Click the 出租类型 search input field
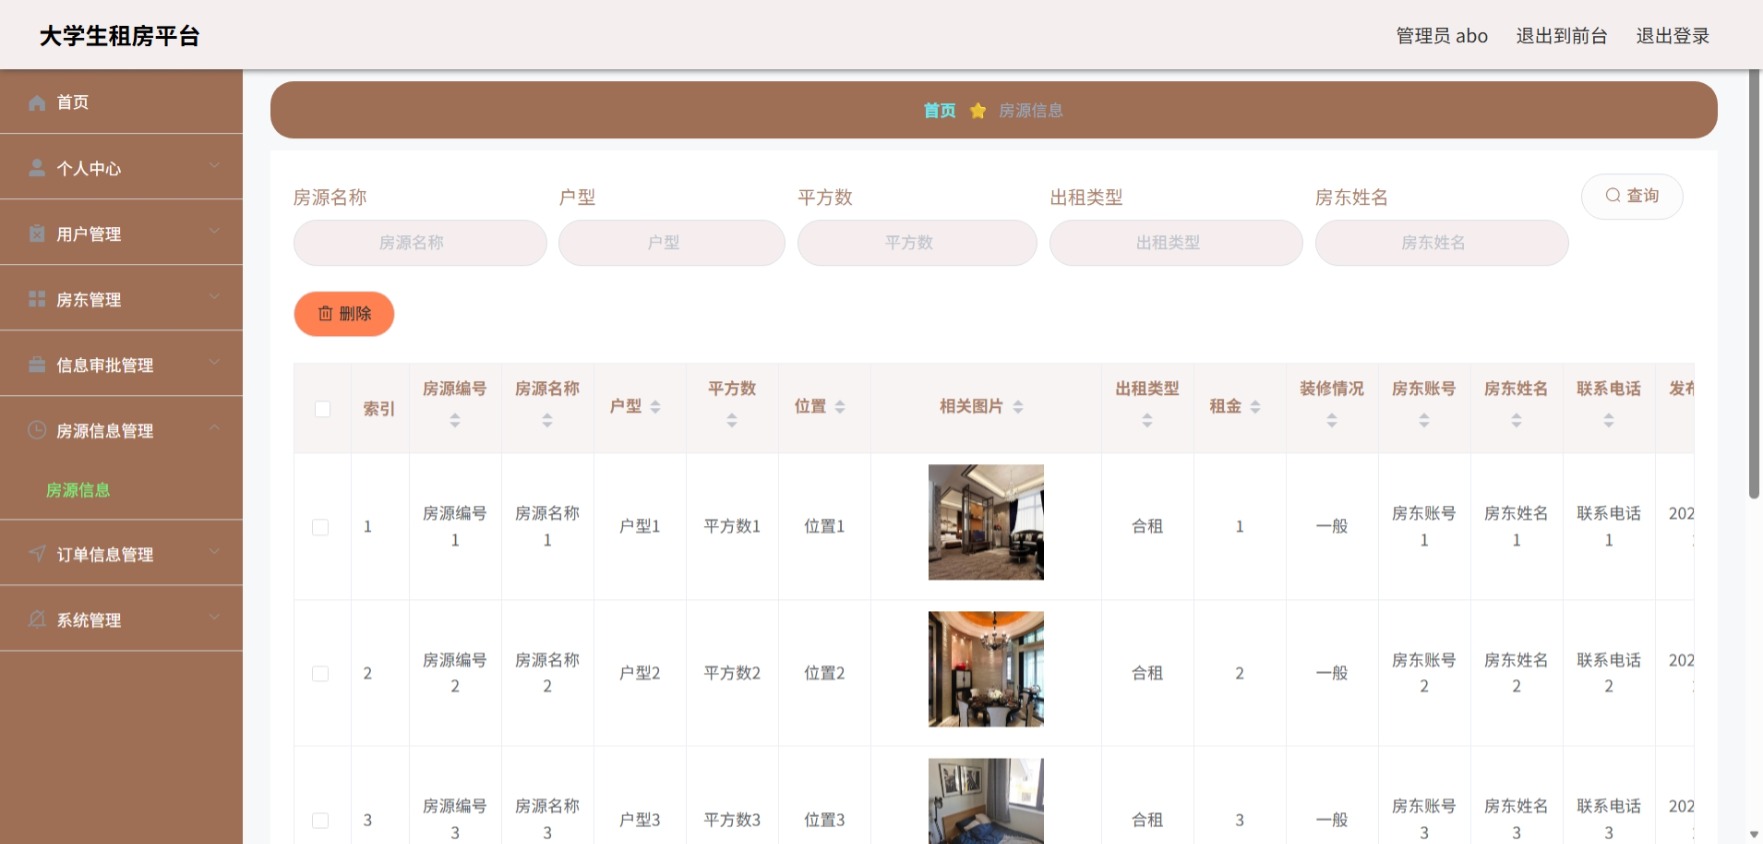 (x=1176, y=243)
